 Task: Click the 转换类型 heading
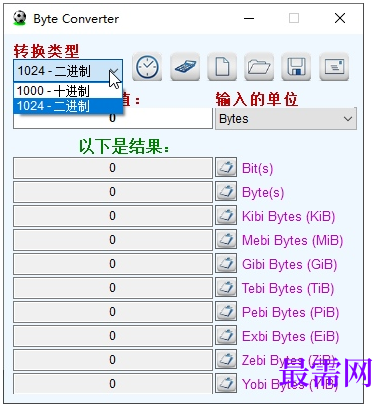(46, 51)
